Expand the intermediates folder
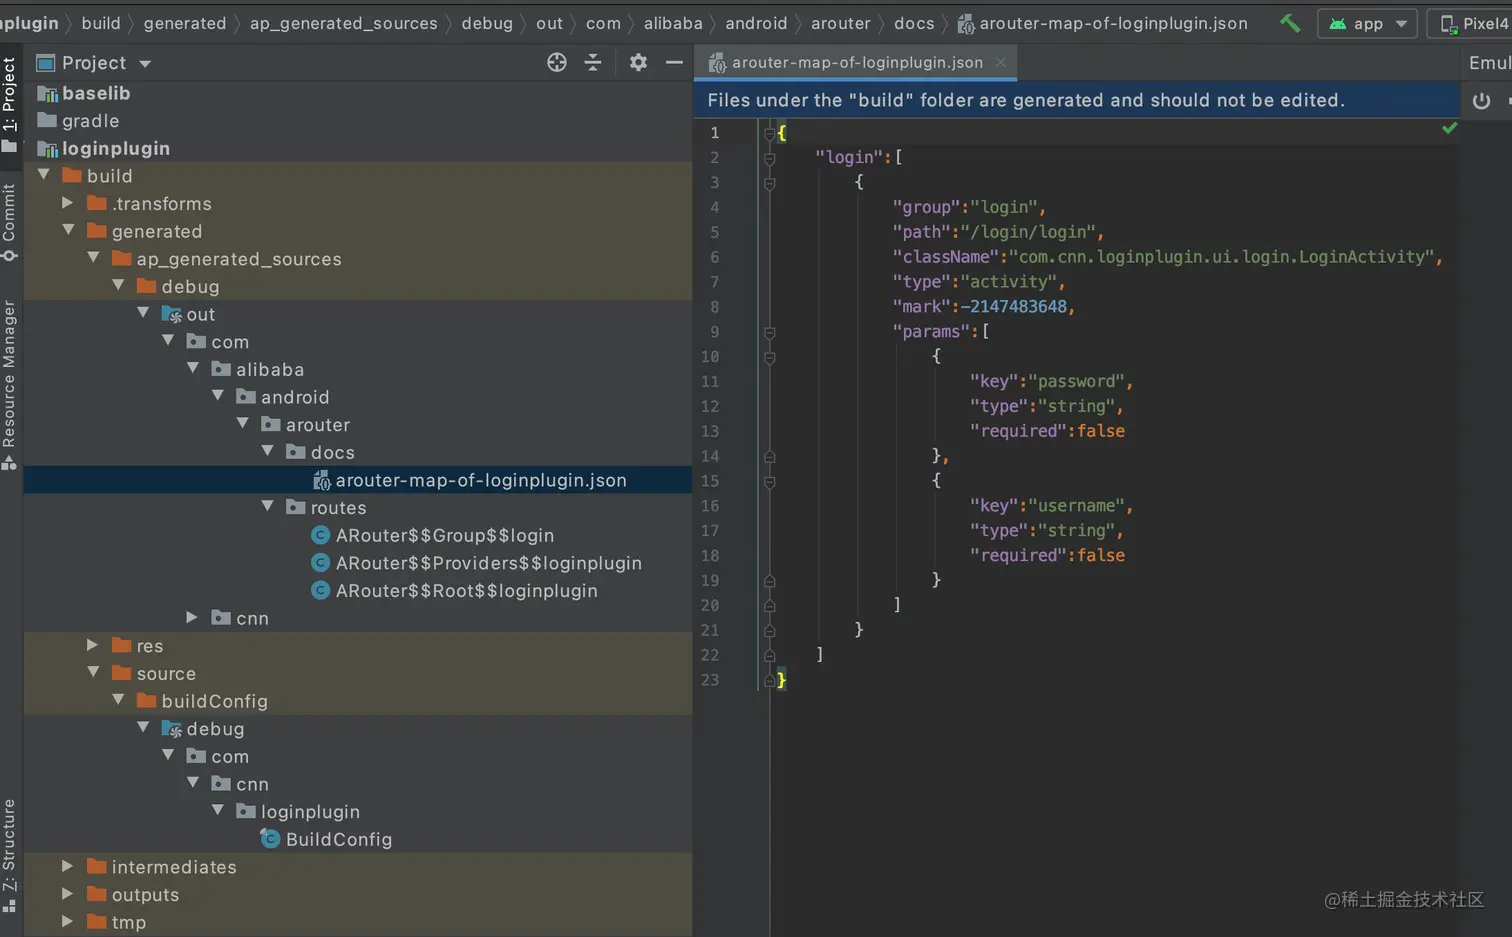 tap(68, 866)
